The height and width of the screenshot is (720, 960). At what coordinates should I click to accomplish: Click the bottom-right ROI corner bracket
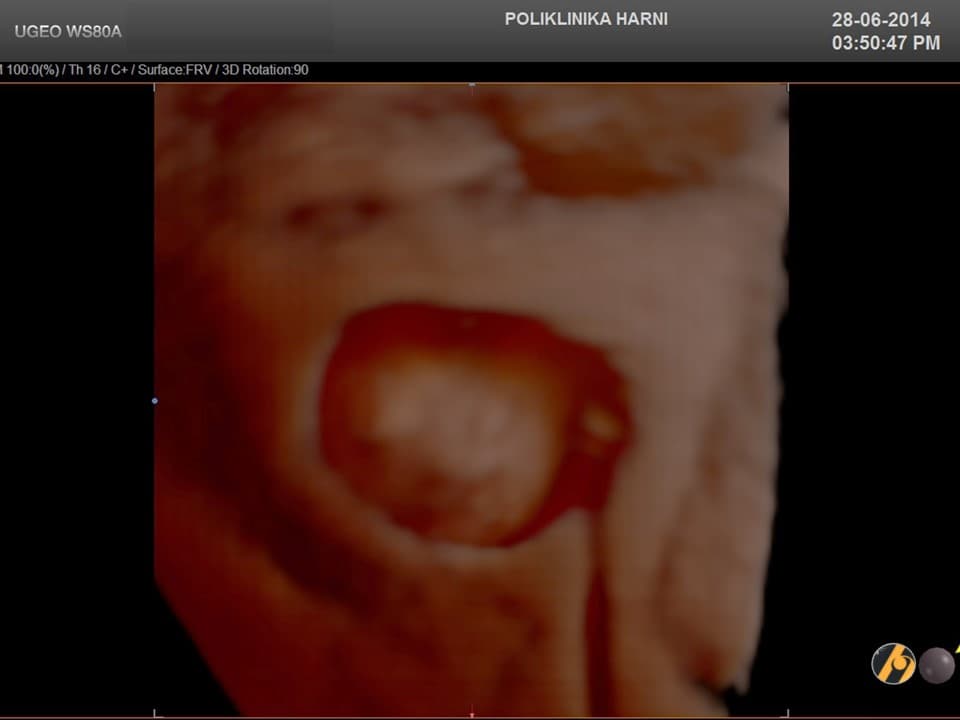click(x=788, y=713)
